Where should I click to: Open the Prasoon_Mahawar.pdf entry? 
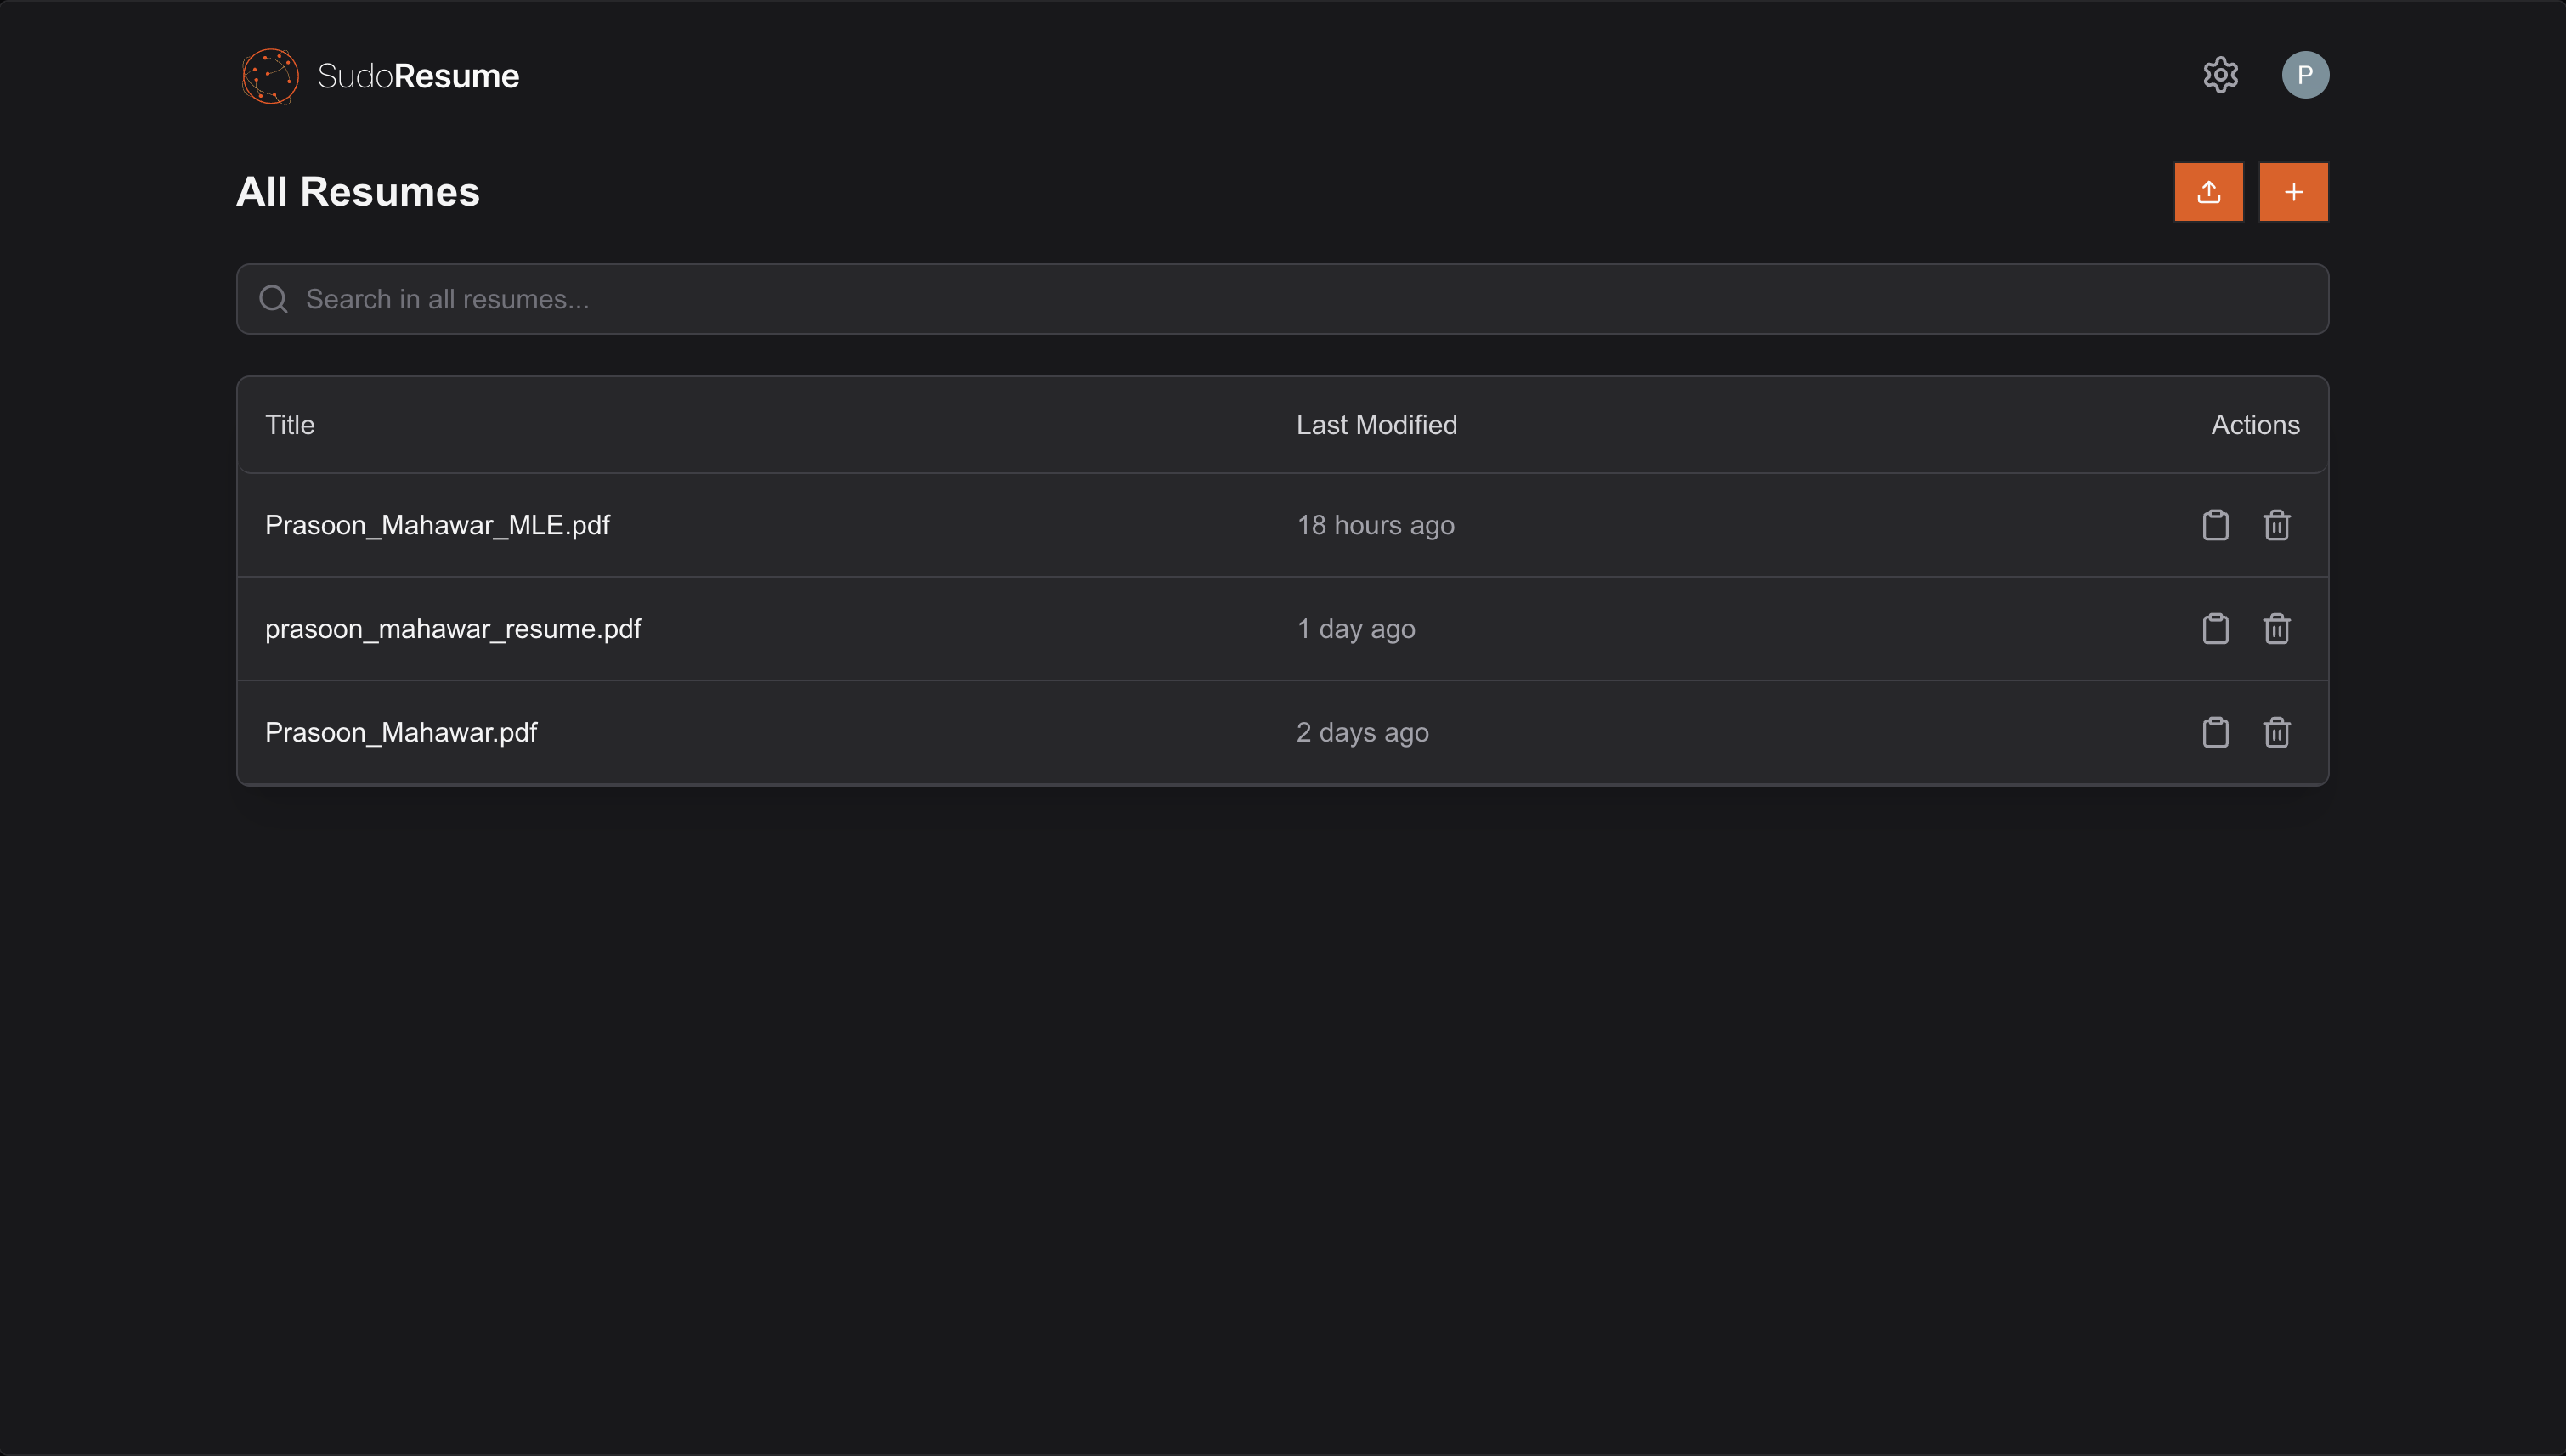pos(401,733)
